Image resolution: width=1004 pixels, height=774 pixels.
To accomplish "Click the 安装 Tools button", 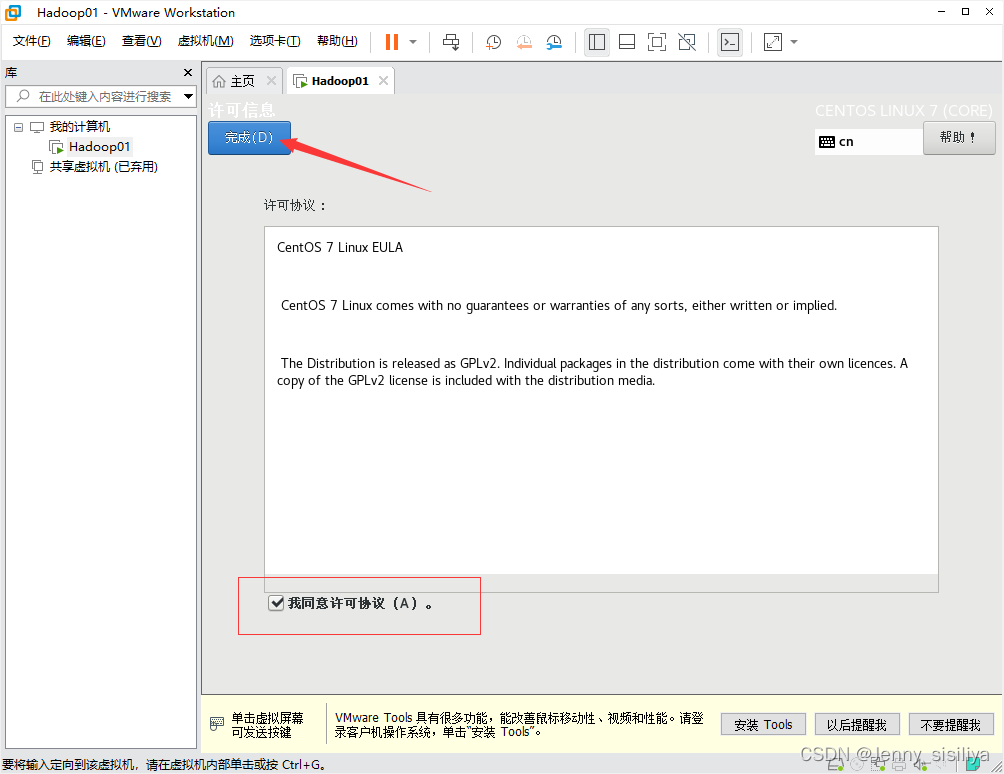I will (763, 725).
